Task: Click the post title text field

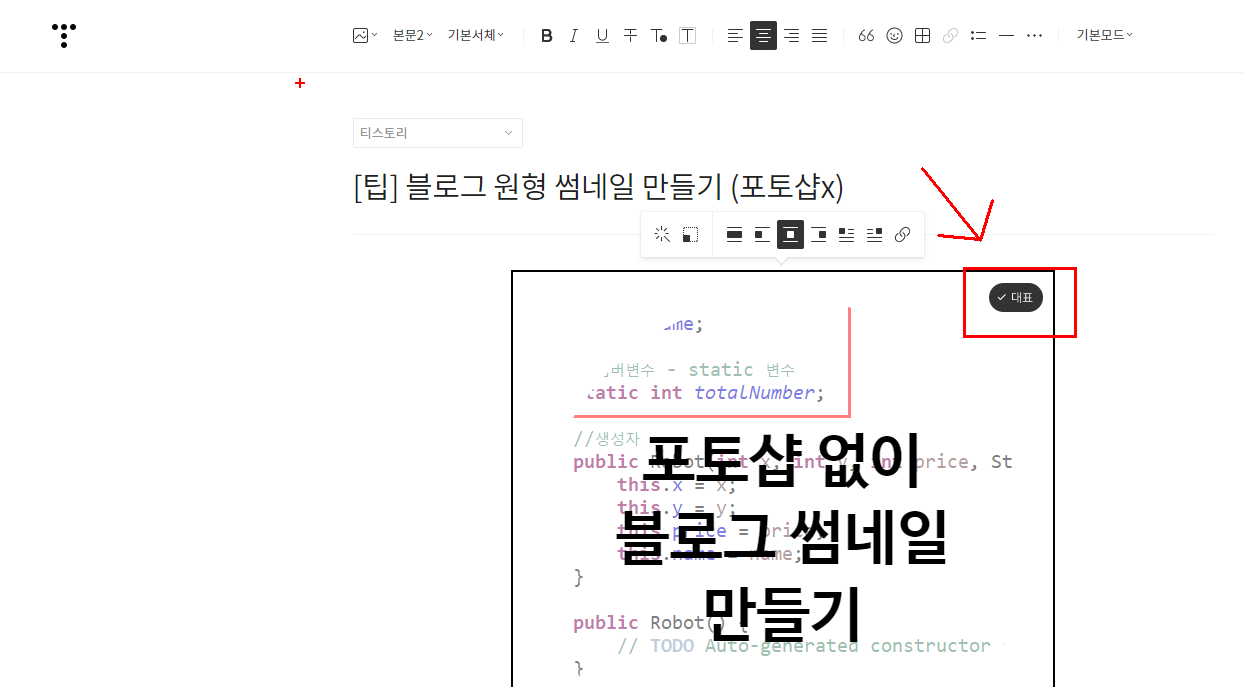Action: pos(598,187)
